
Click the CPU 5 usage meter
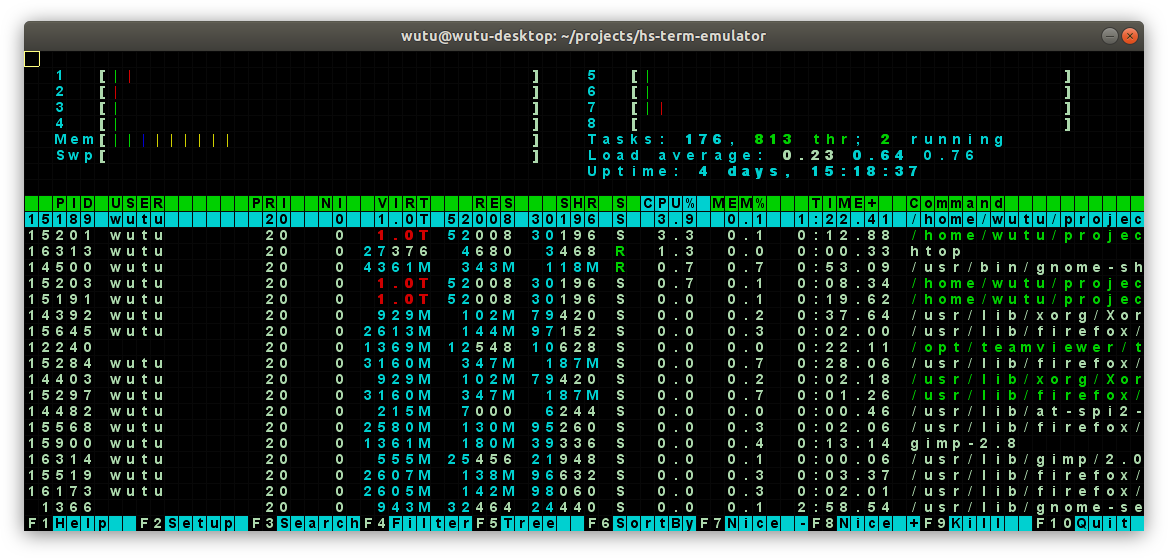pos(830,76)
